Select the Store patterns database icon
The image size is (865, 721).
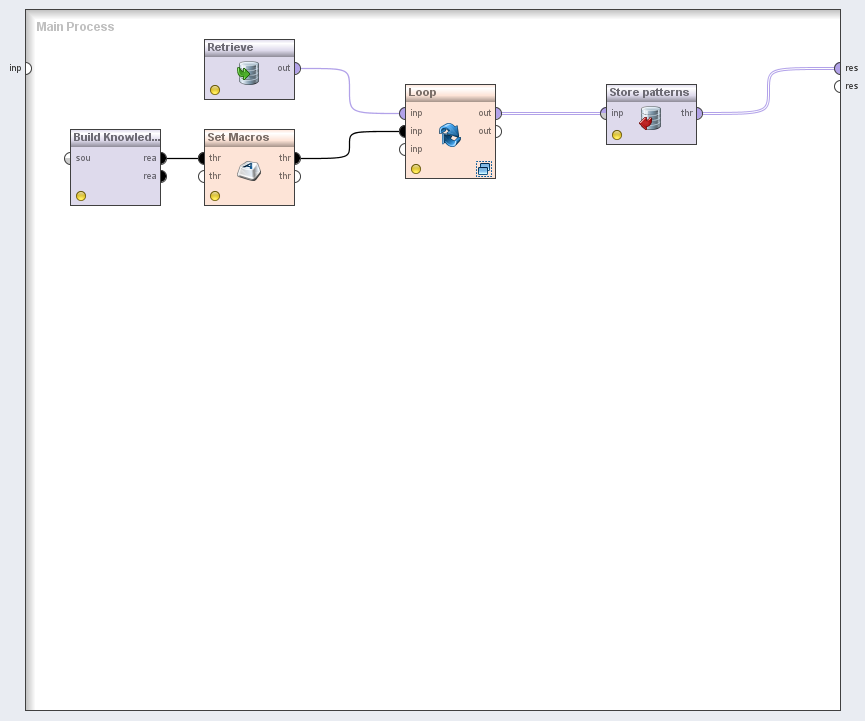[x=651, y=119]
